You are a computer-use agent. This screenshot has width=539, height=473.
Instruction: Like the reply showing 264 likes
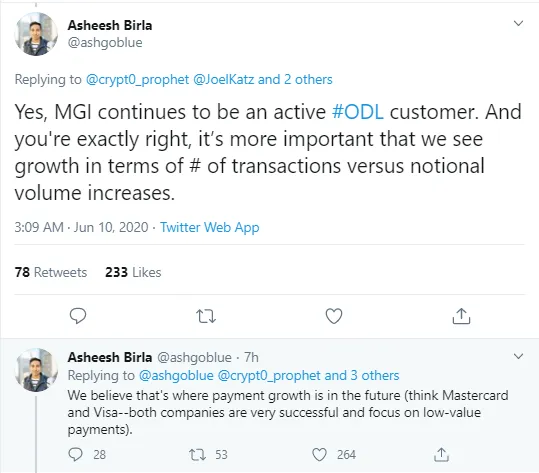319,455
